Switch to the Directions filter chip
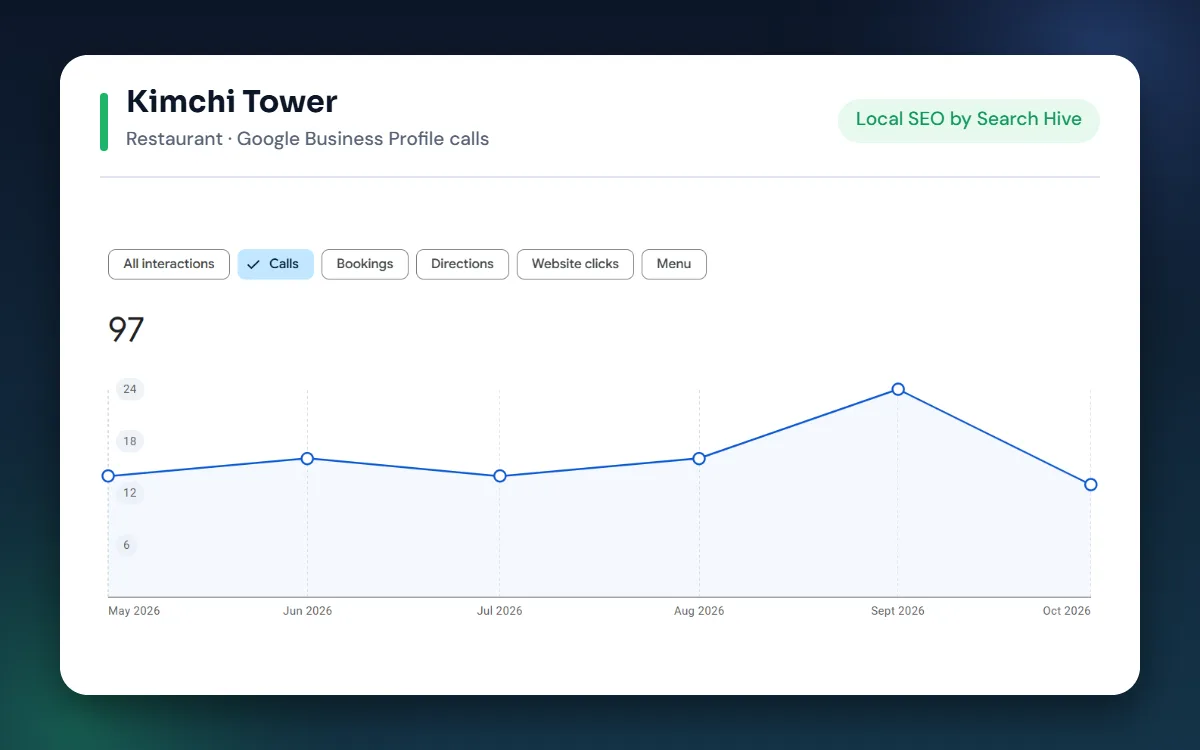This screenshot has height=750, width=1200. (462, 264)
